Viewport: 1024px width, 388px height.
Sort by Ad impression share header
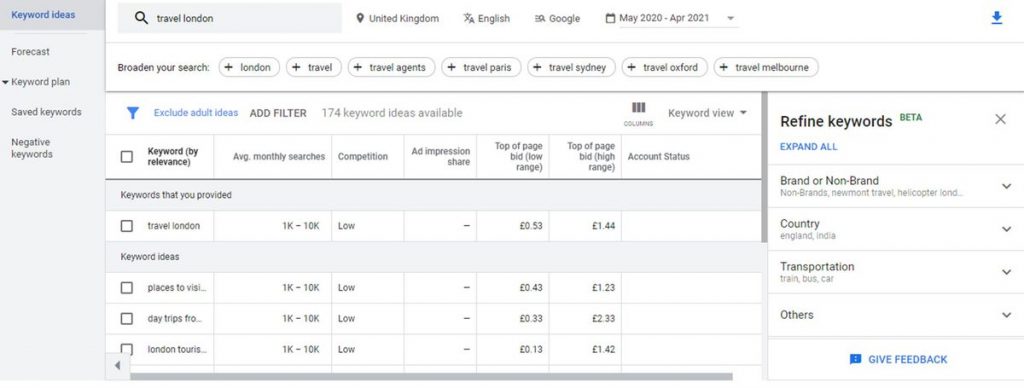(x=440, y=157)
